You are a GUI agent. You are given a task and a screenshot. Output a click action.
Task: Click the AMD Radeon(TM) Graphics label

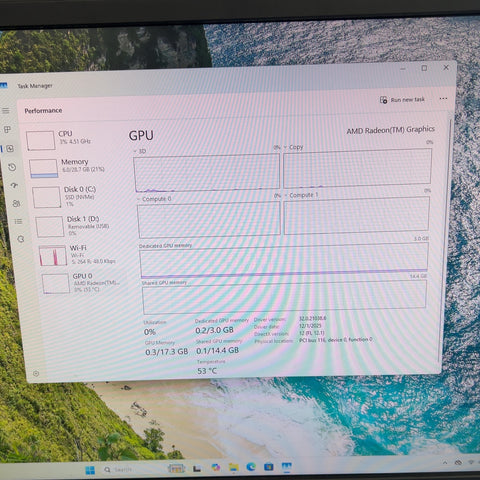(391, 130)
